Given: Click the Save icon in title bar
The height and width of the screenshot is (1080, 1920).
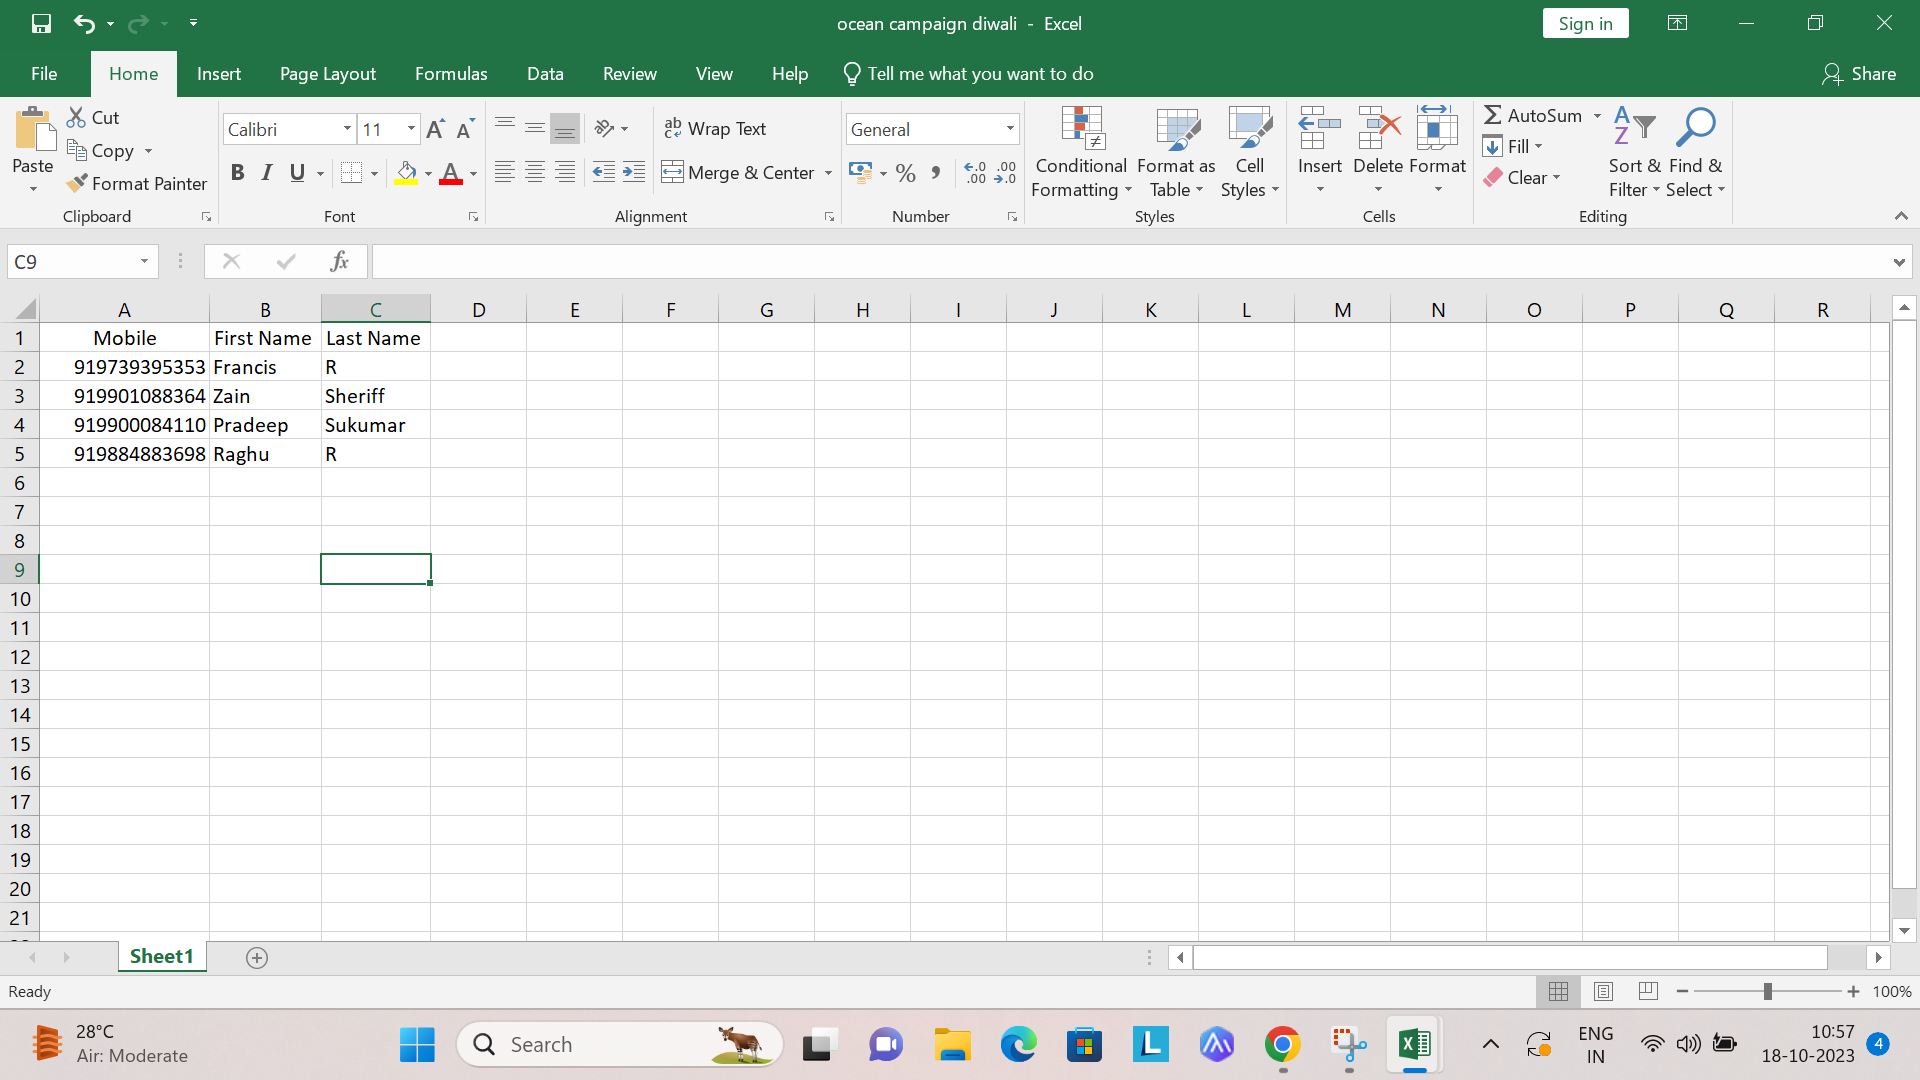Looking at the screenshot, I should point(41,23).
